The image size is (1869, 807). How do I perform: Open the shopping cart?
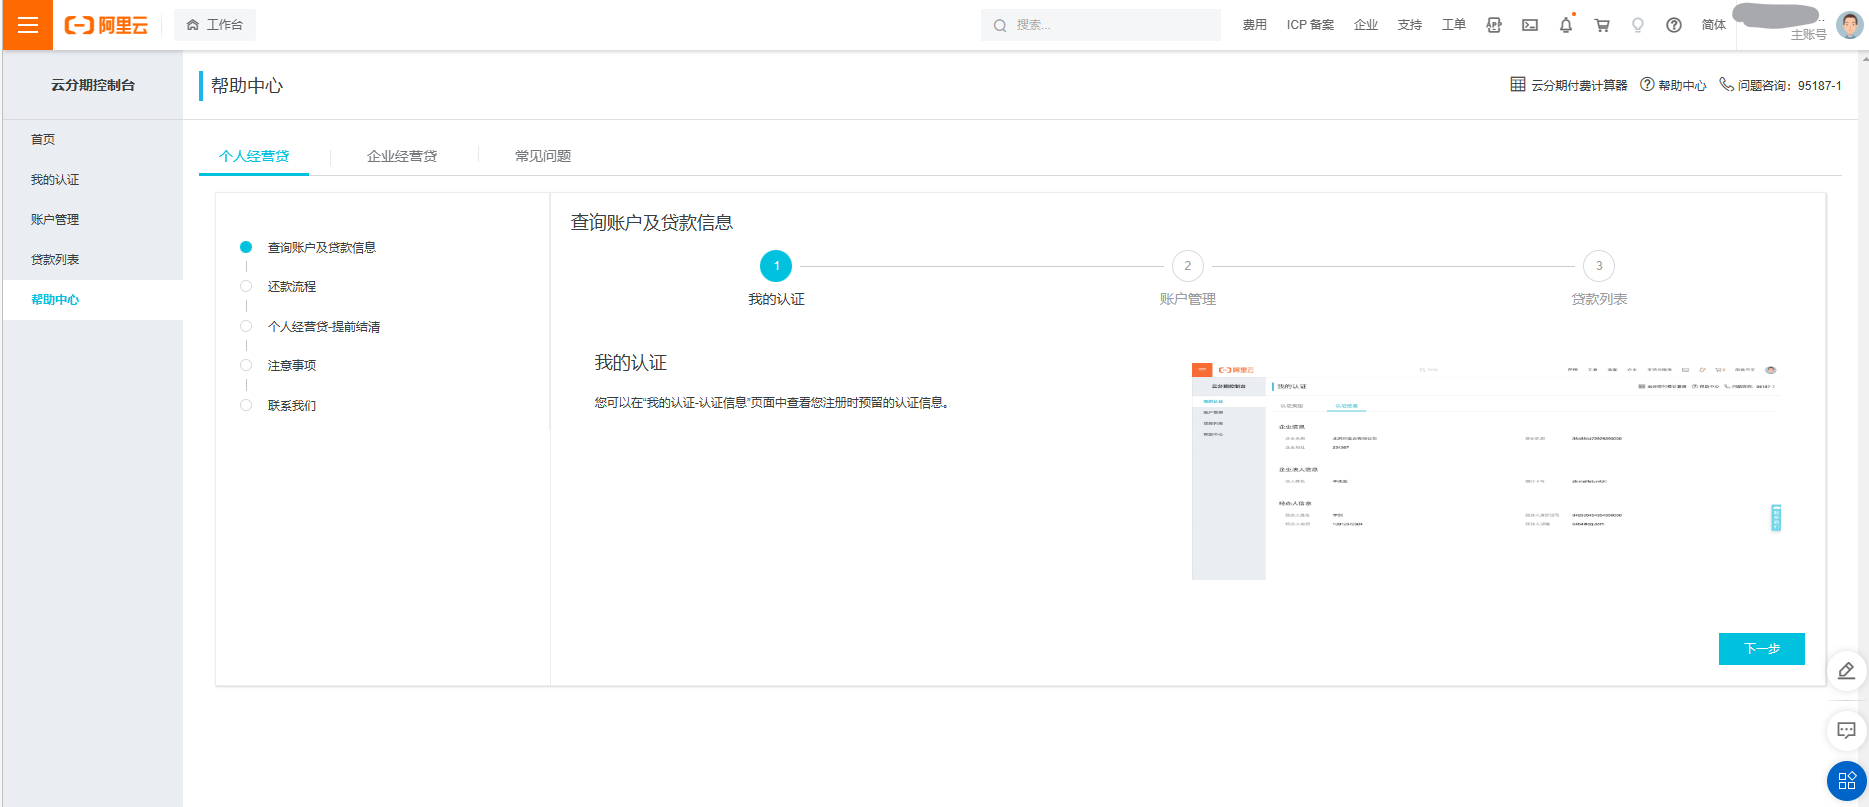pyautogui.click(x=1602, y=25)
